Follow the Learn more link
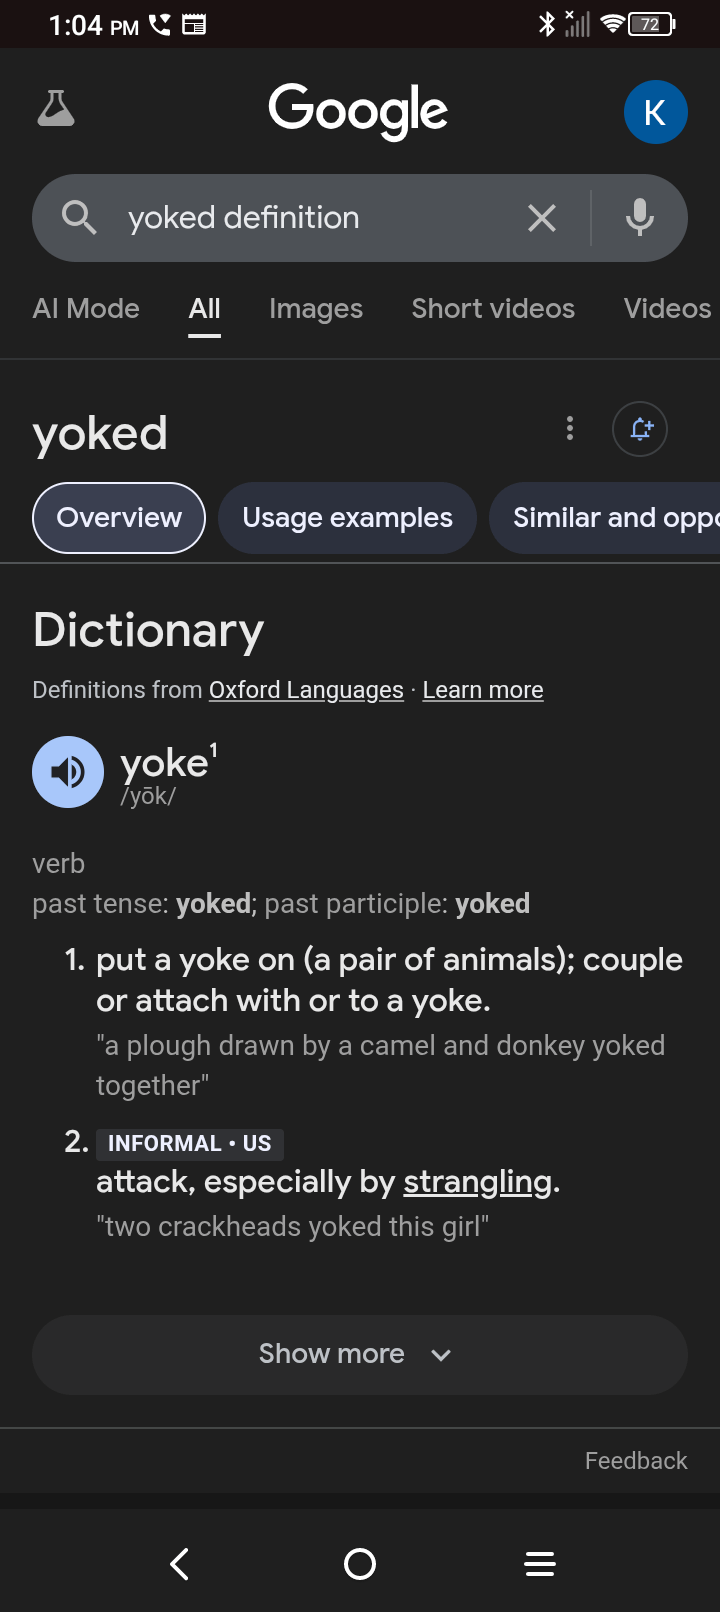 coord(483,690)
